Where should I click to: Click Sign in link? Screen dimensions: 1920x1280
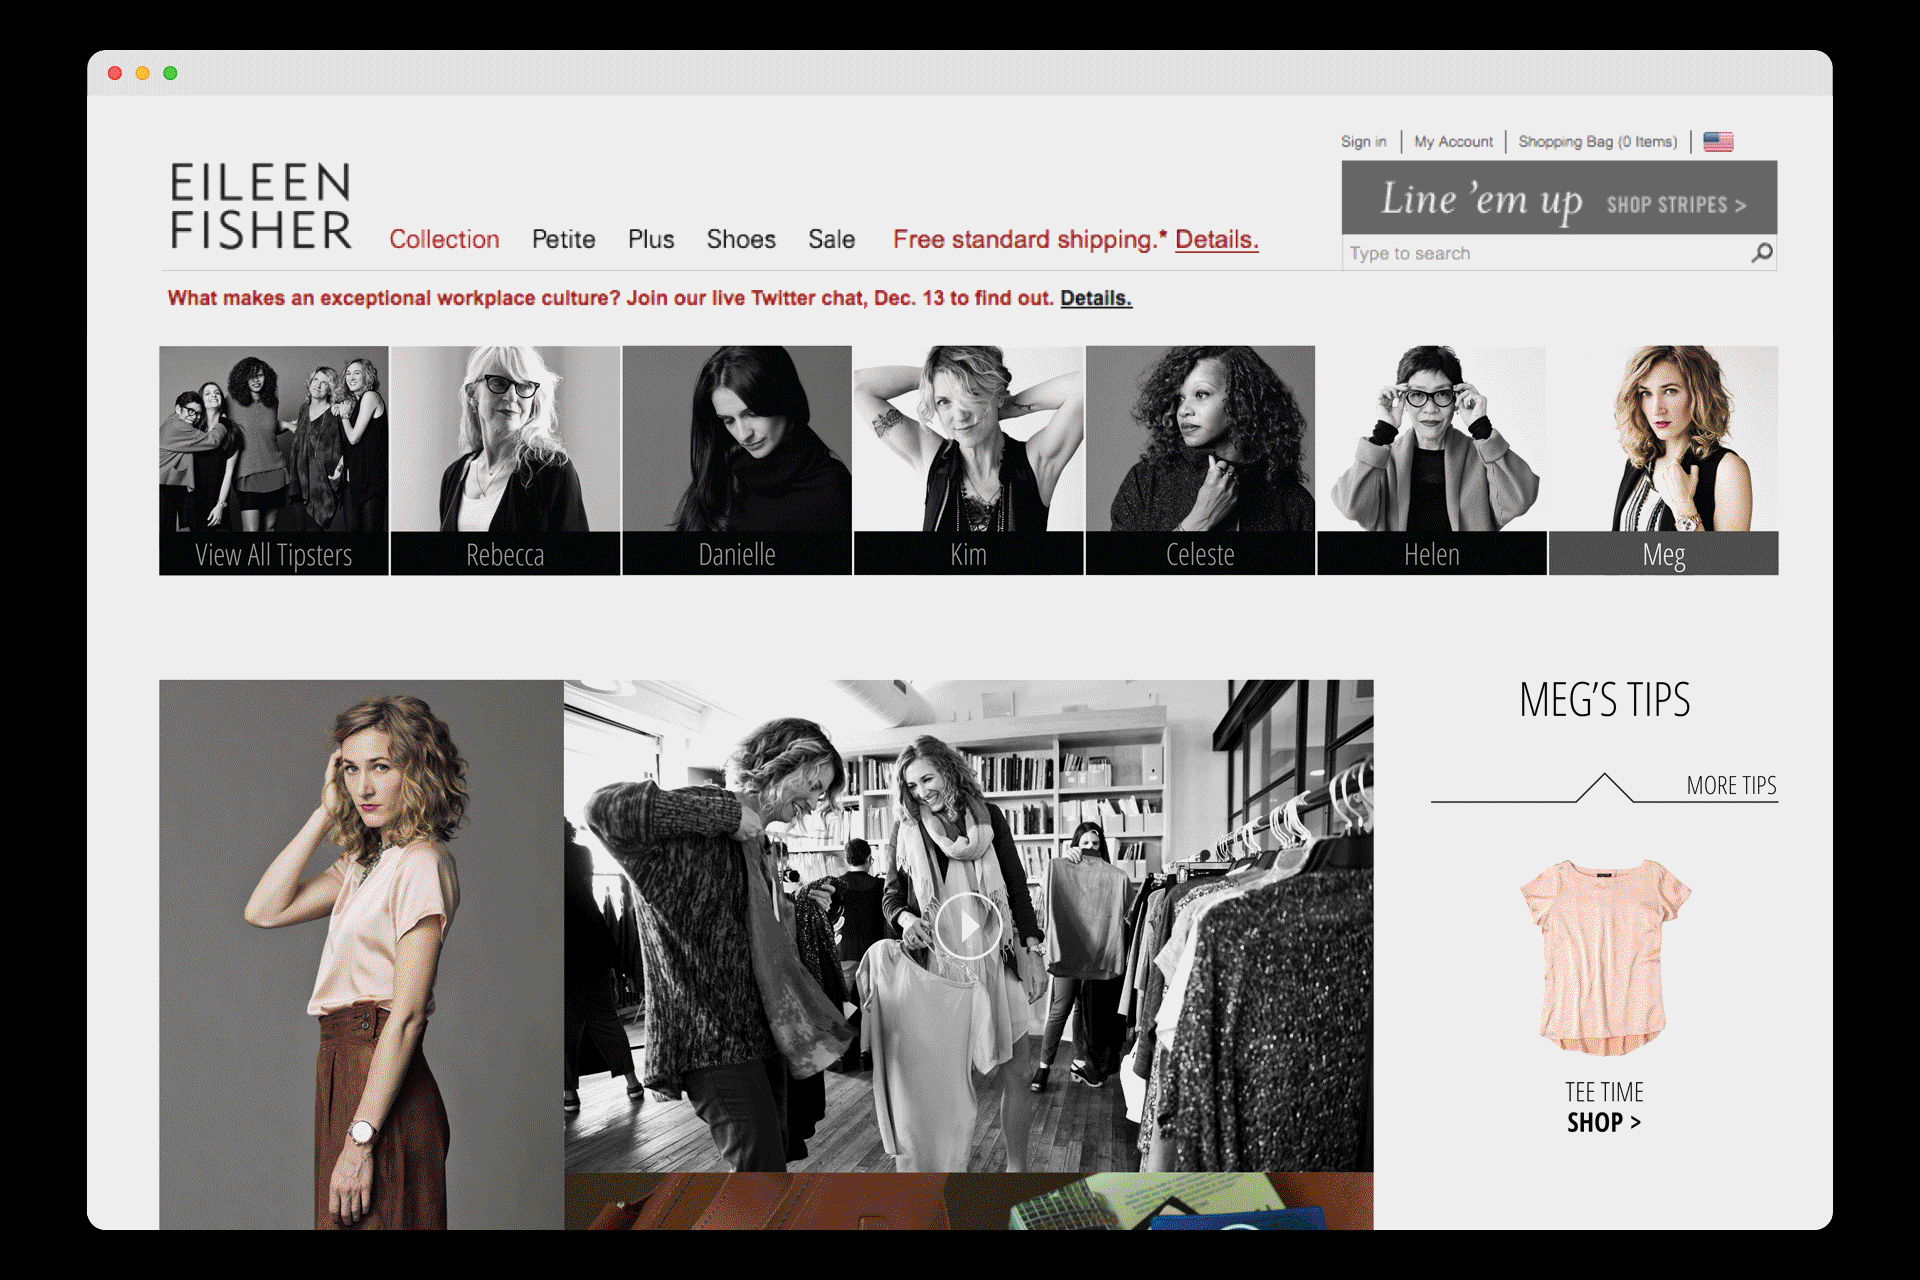1363,142
